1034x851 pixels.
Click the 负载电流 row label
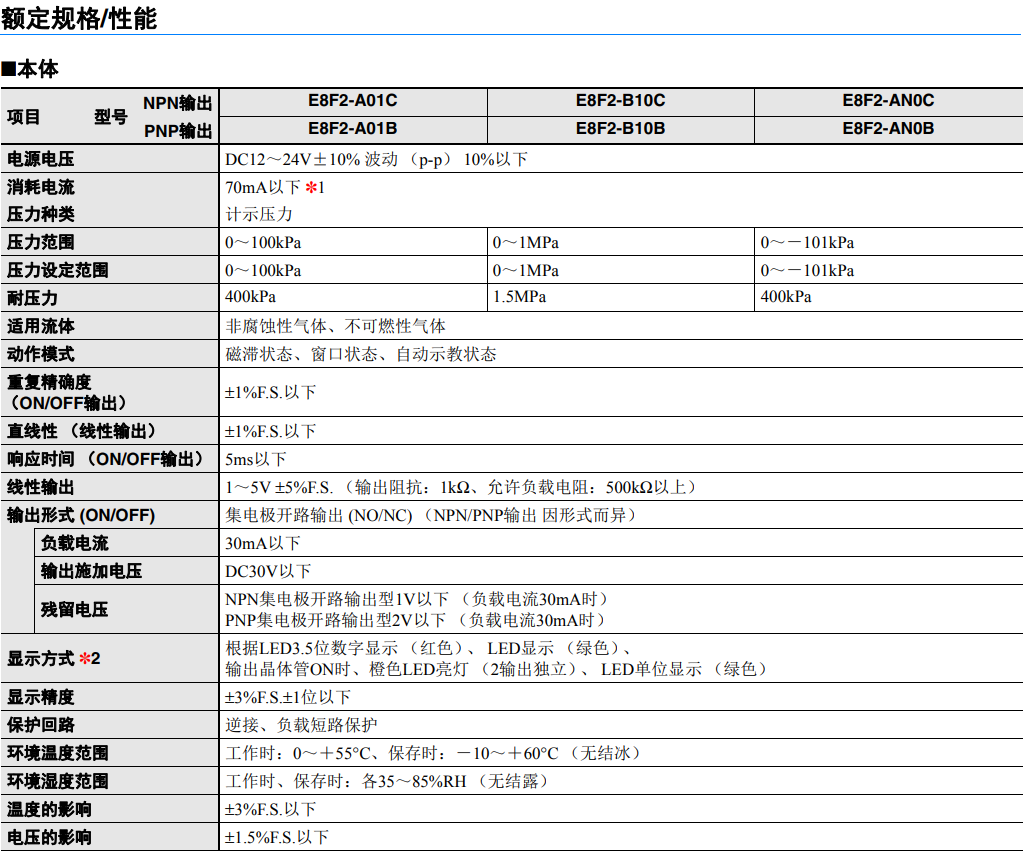pos(75,543)
